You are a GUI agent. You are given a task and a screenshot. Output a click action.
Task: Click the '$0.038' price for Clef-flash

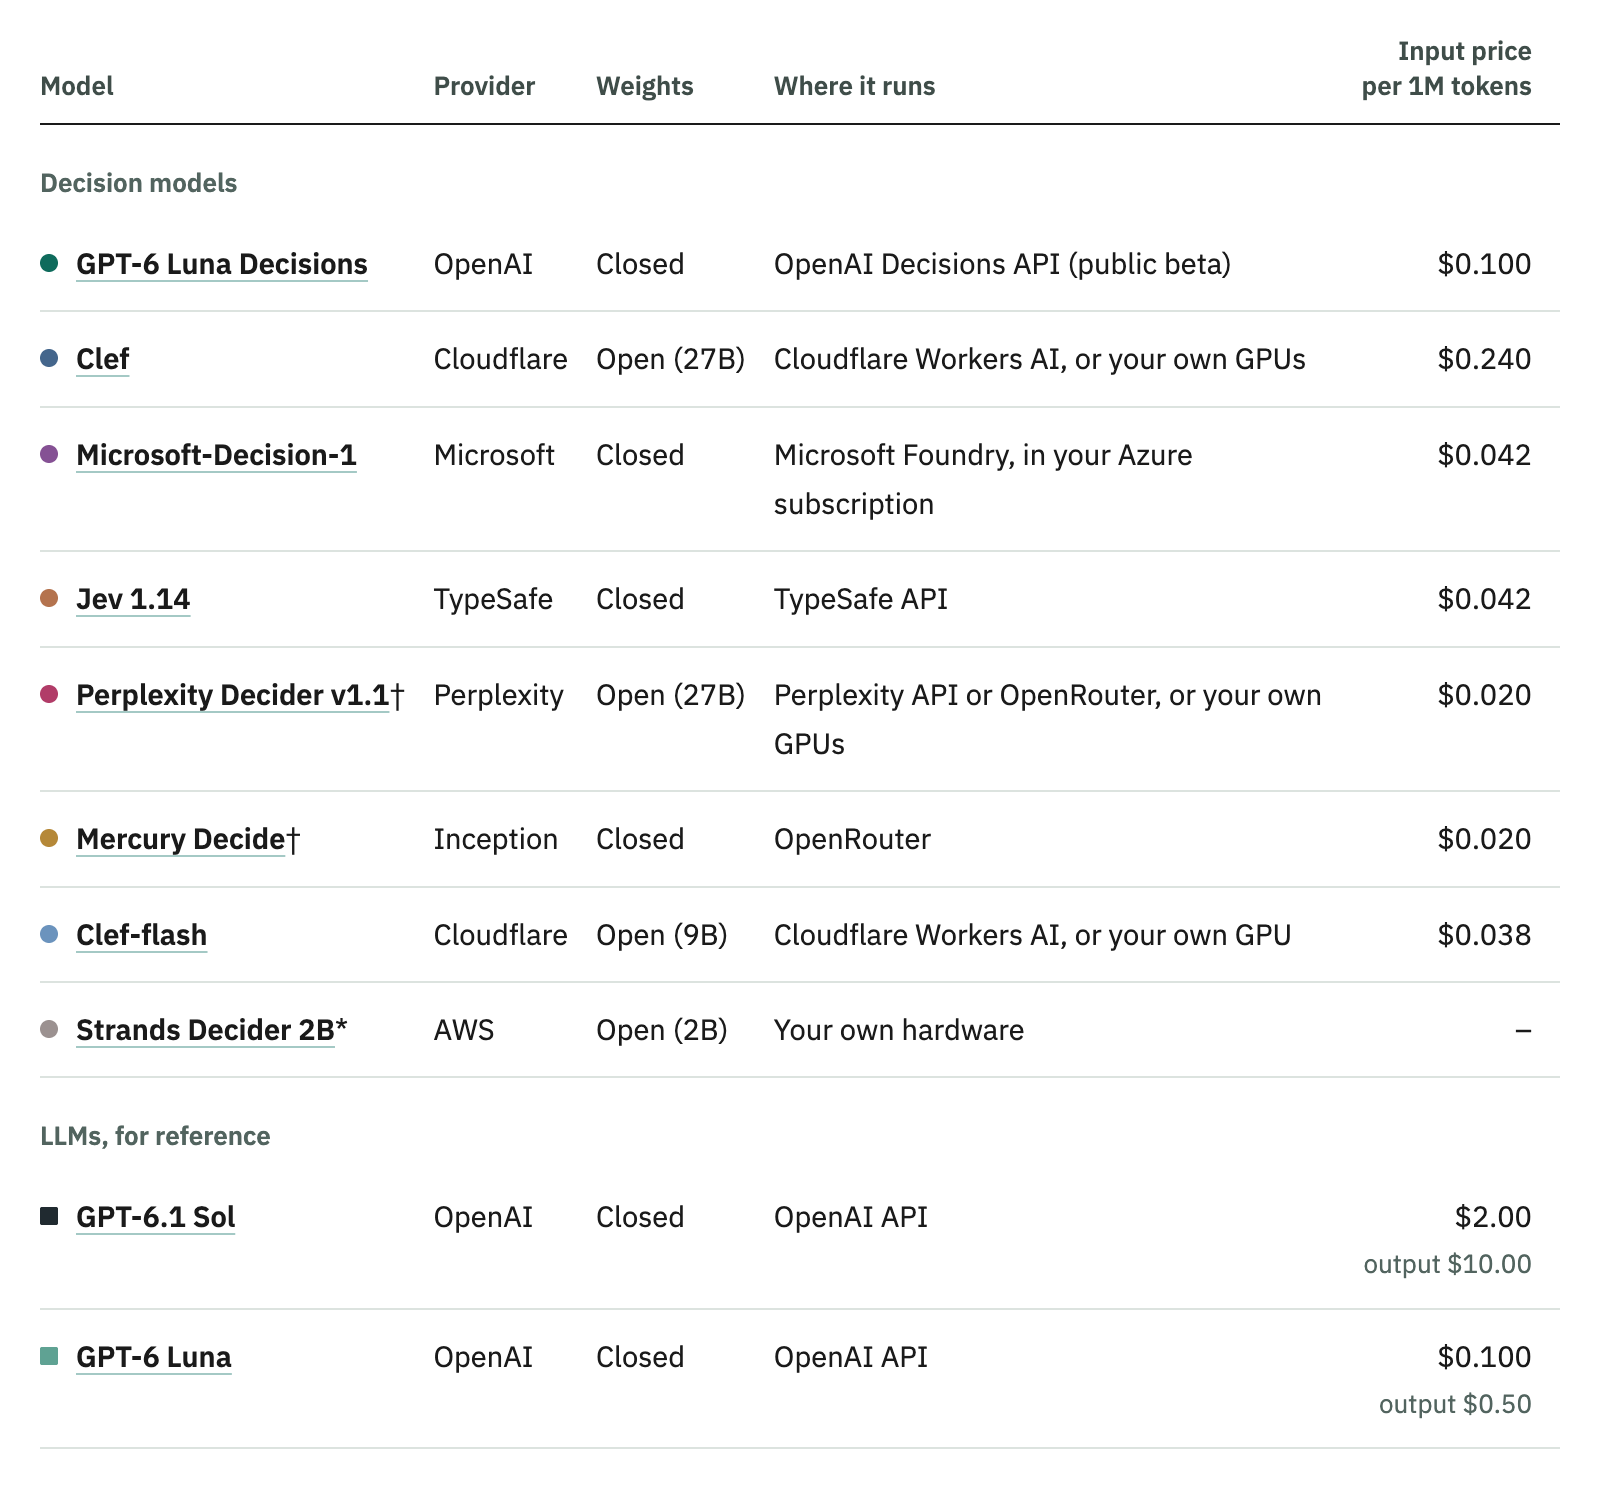pos(1484,935)
